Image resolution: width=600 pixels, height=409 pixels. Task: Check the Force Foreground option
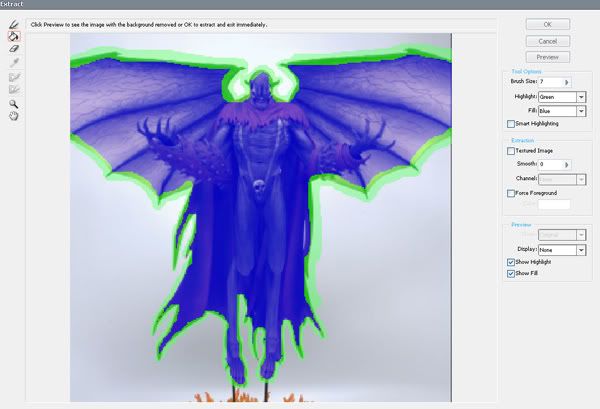(x=512, y=192)
